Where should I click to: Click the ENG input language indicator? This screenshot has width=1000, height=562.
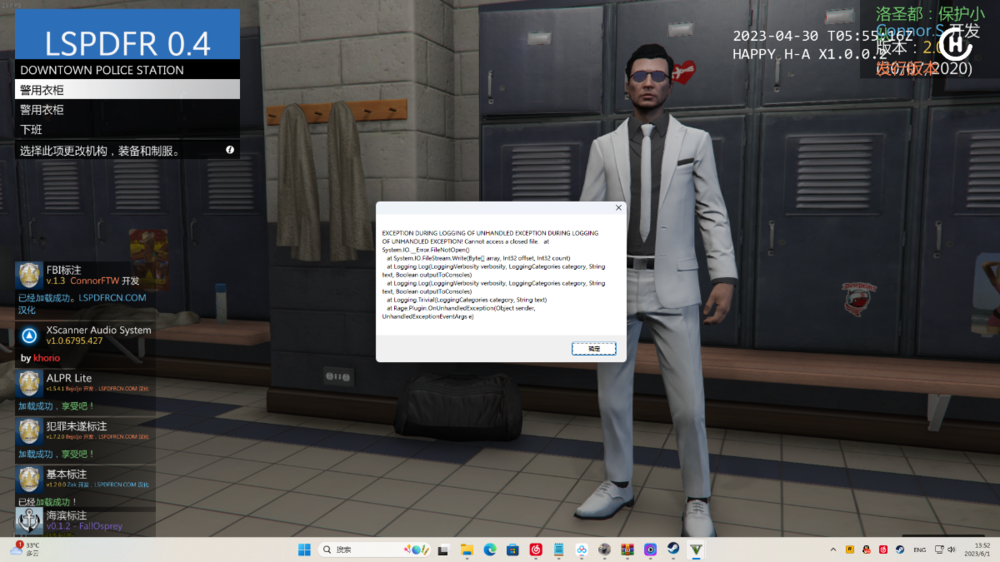click(919, 550)
